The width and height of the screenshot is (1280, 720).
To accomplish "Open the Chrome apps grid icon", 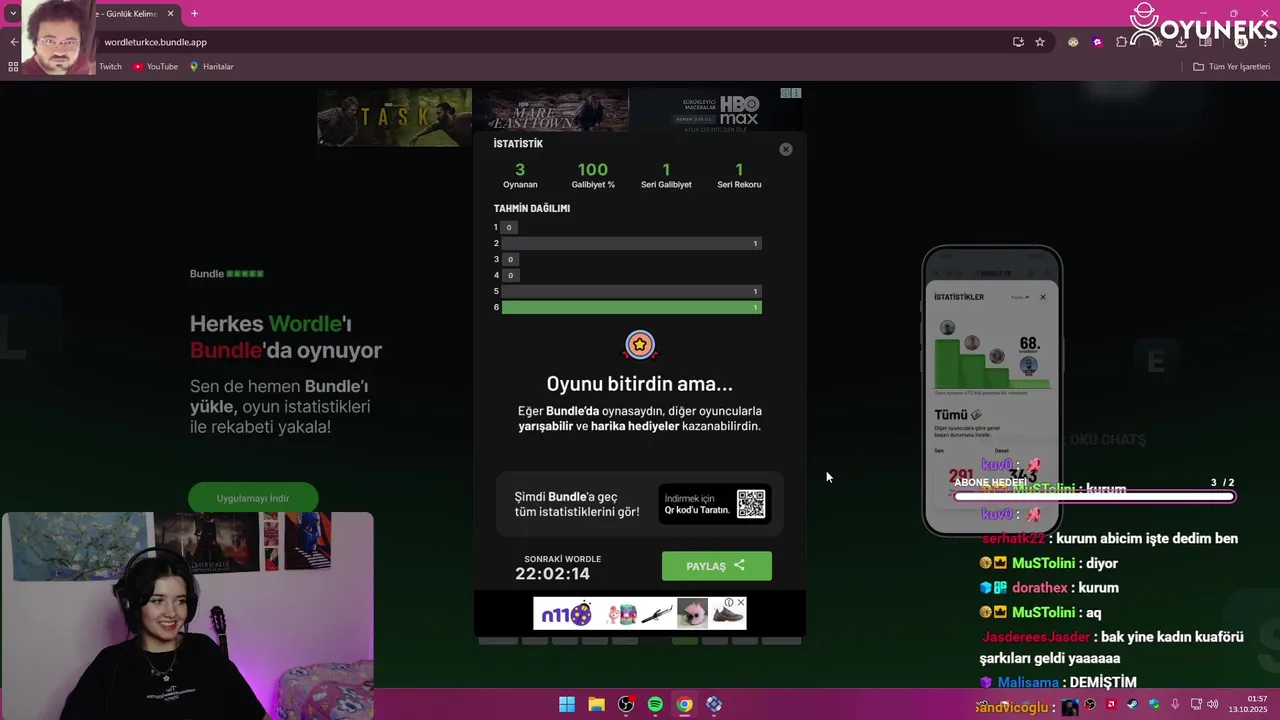I will [x=13, y=67].
